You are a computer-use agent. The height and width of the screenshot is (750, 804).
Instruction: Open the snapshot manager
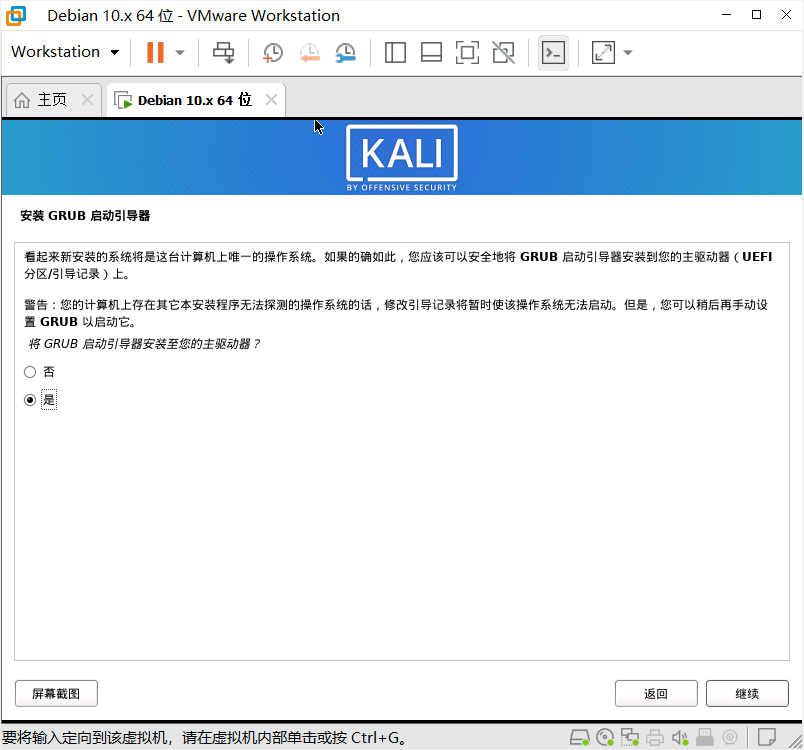click(346, 52)
